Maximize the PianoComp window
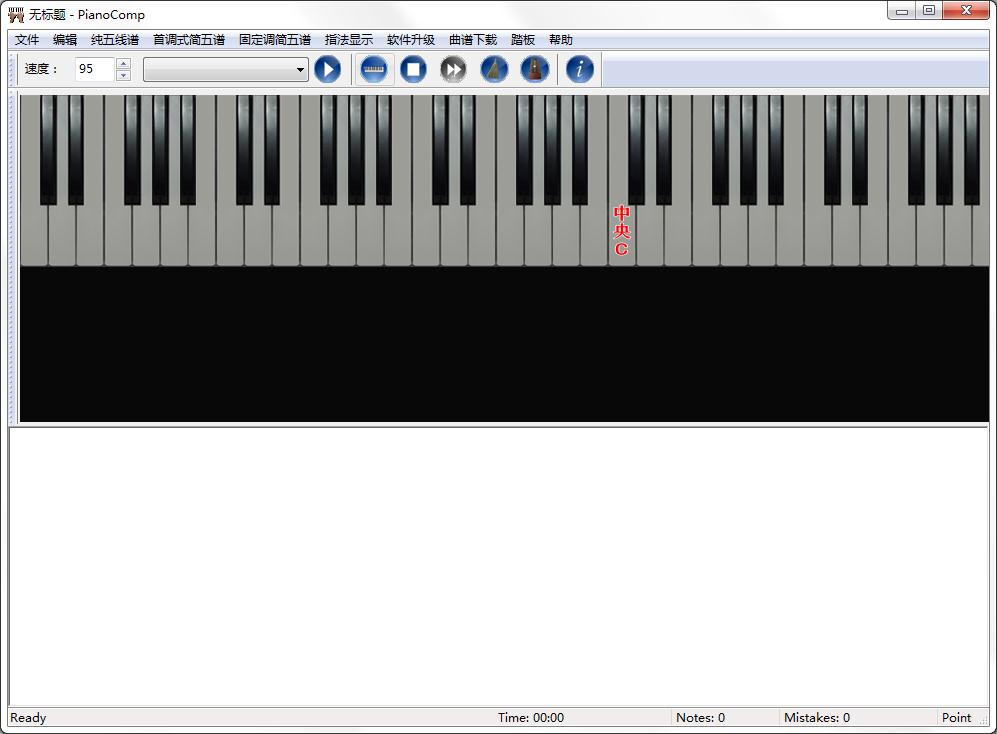The height and width of the screenshot is (734, 997). (929, 10)
